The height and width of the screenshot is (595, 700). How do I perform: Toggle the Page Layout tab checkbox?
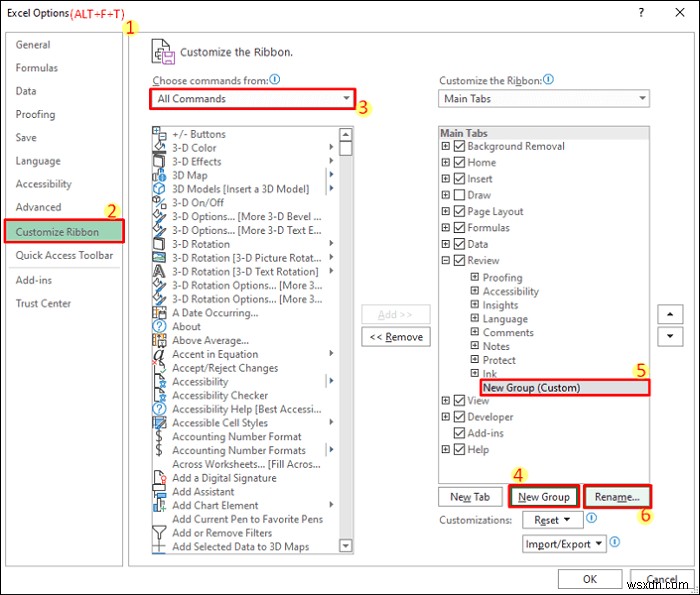[459, 211]
